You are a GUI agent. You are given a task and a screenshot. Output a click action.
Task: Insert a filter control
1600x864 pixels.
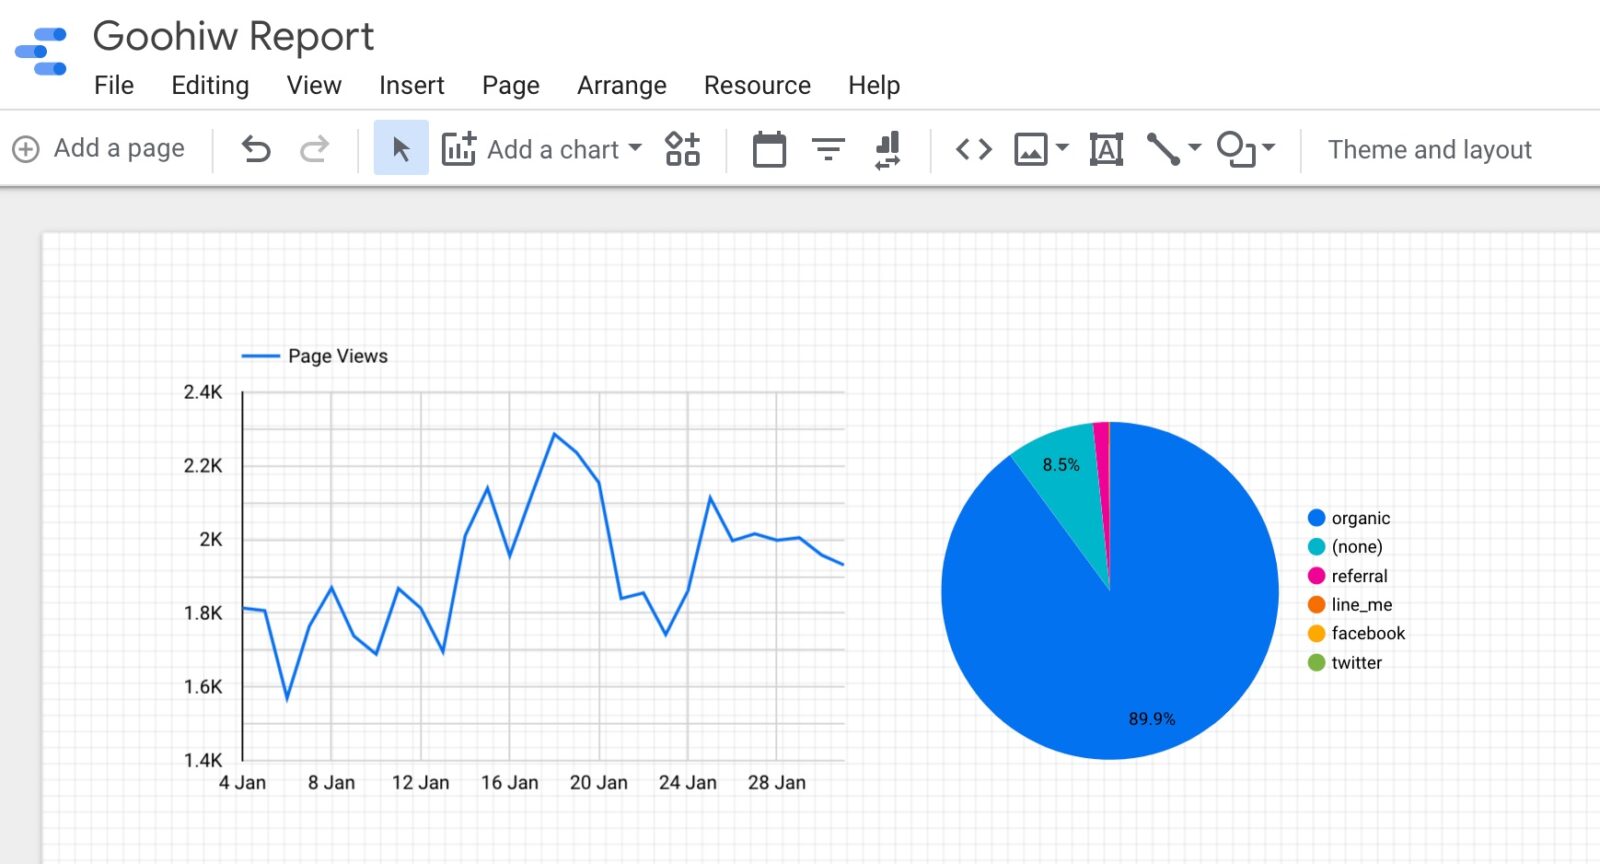[x=828, y=149]
